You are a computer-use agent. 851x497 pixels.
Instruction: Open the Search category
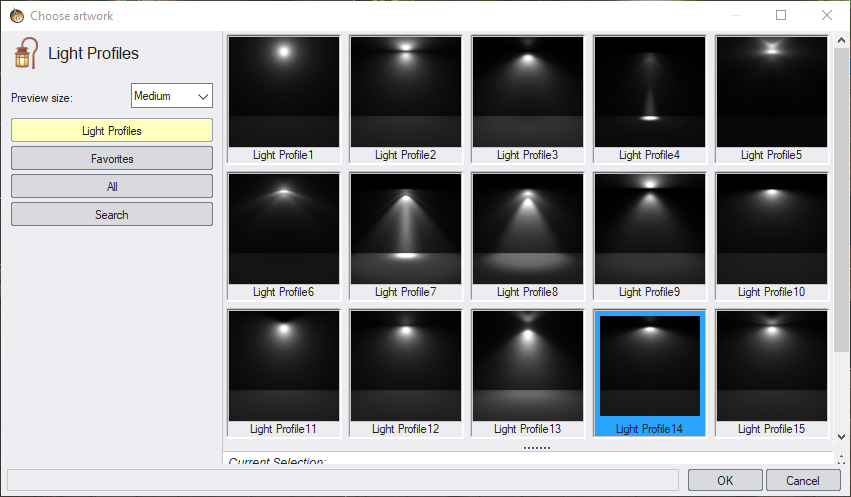point(112,214)
